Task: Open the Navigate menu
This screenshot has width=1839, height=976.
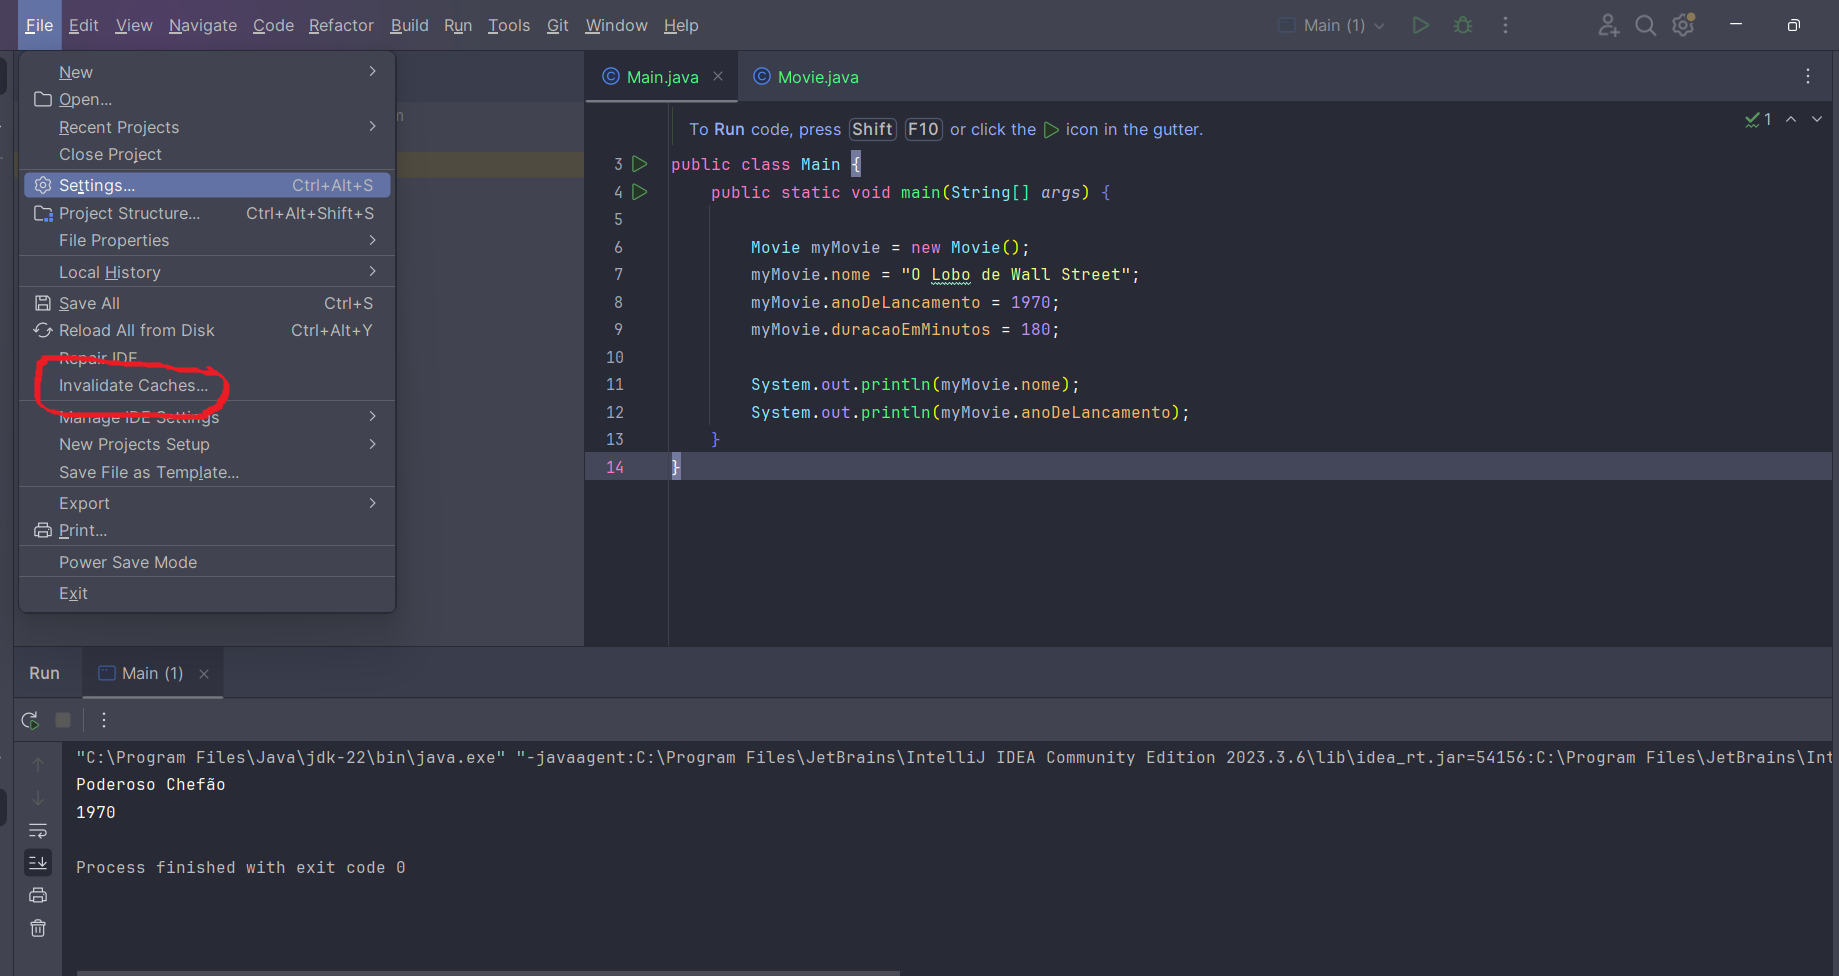Action: point(203,25)
